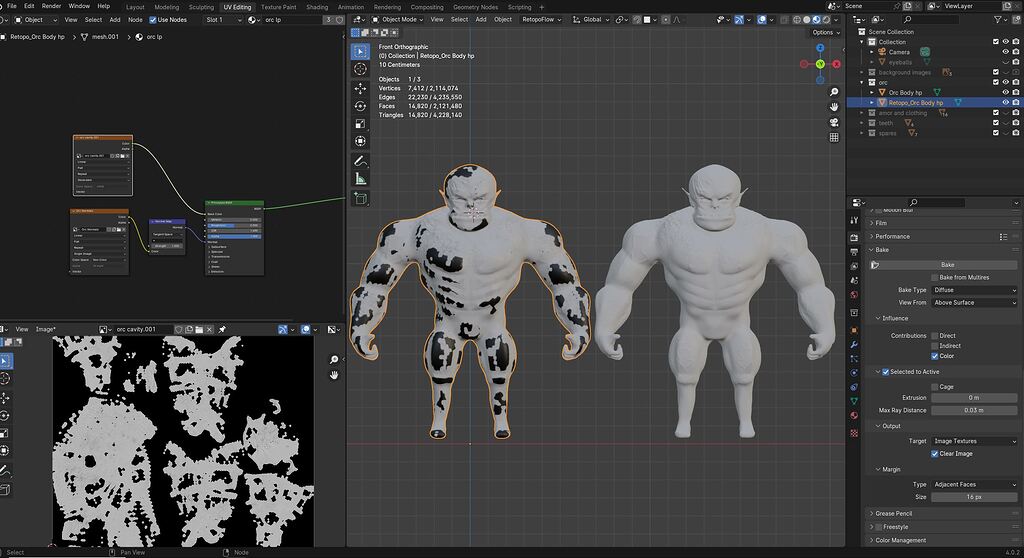The image size is (1024, 558).
Task: Enable the Direct contributions checkbox
Action: tap(935, 336)
